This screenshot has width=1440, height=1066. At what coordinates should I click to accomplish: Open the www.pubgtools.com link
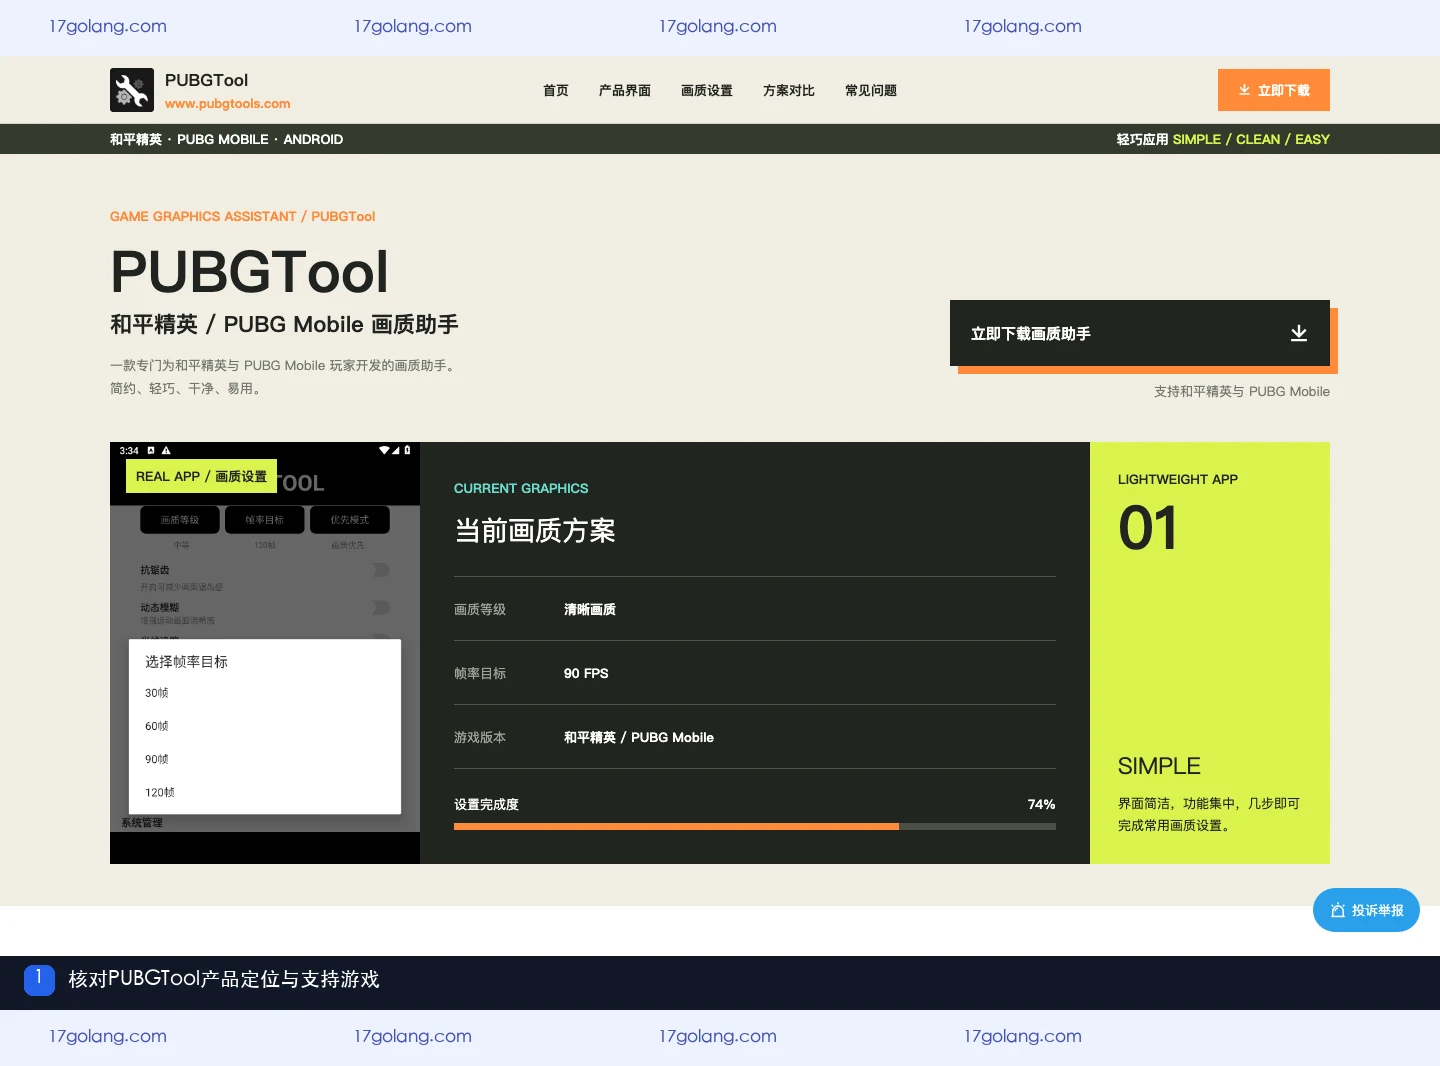click(228, 104)
